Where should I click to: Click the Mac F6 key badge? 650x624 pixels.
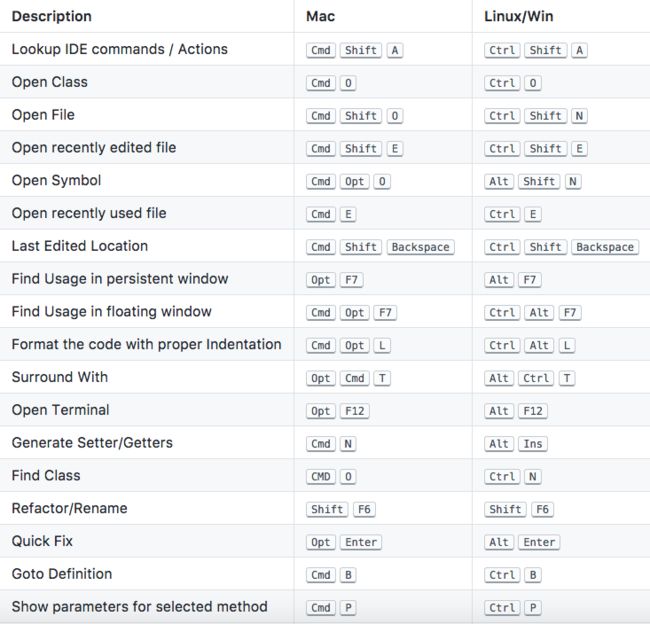(x=364, y=509)
